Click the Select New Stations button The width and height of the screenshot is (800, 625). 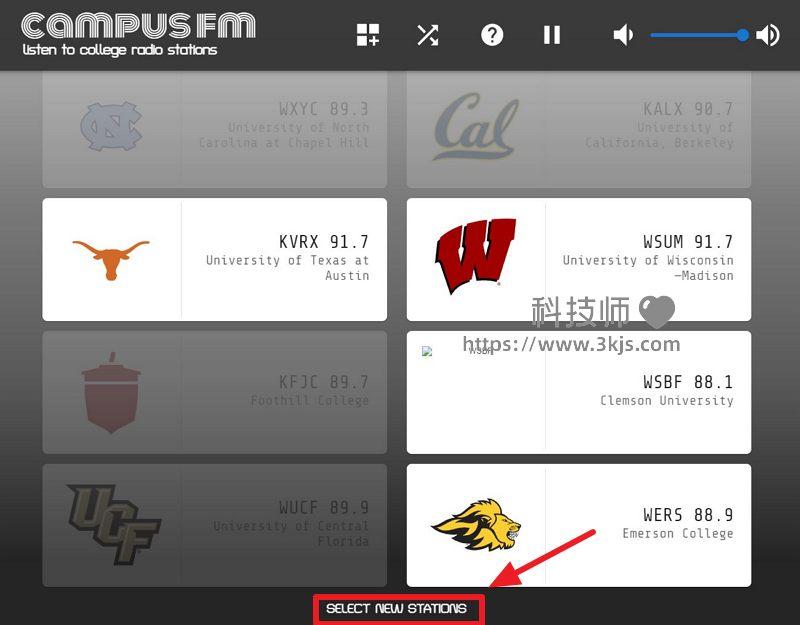(396, 609)
